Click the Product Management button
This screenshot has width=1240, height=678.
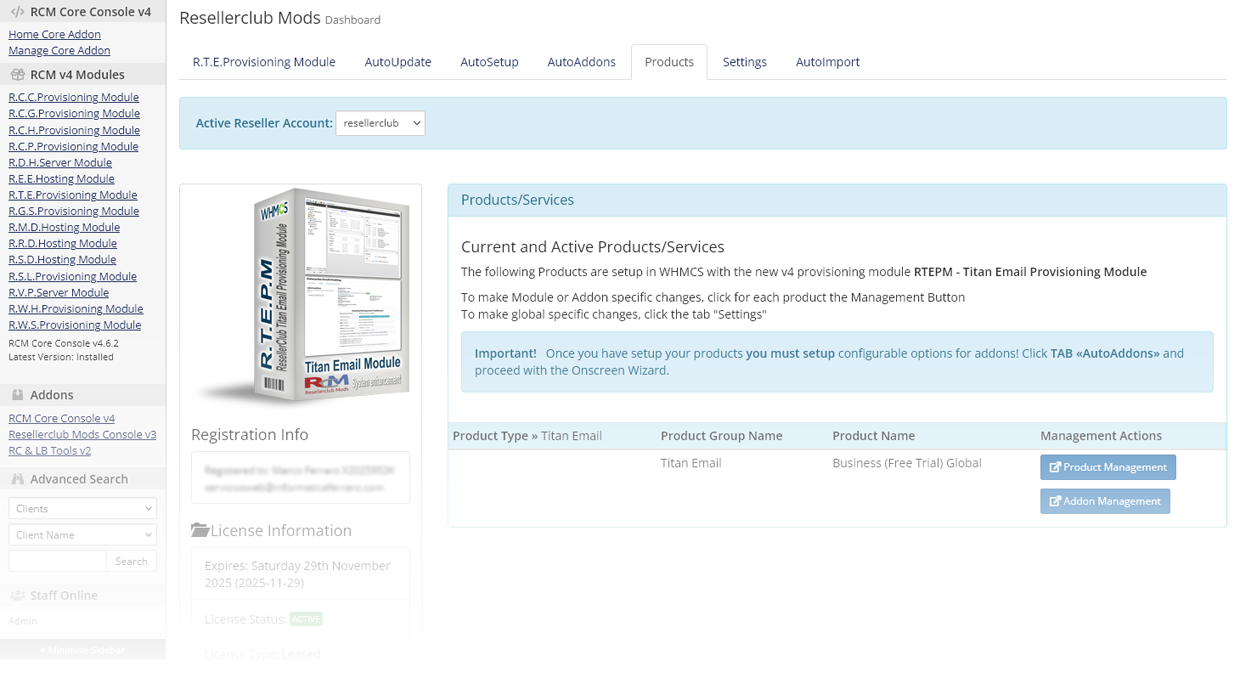[1108, 467]
